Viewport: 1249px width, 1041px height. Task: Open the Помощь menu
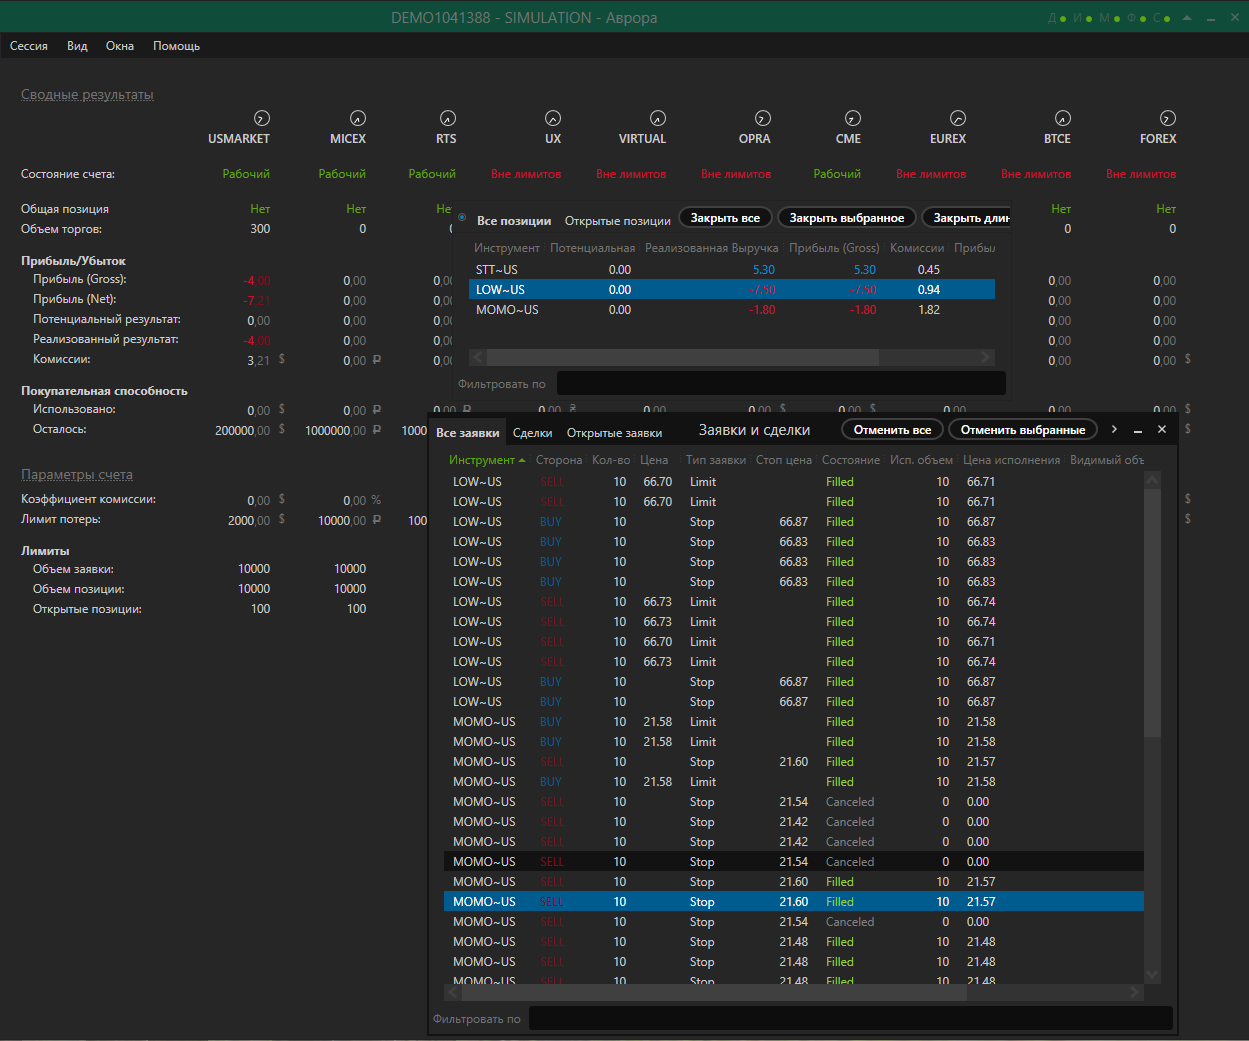point(177,46)
